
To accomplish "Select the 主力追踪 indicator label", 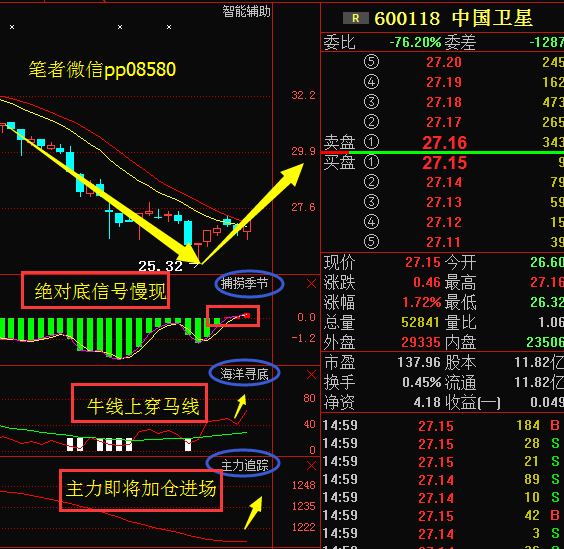I will tap(245, 466).
